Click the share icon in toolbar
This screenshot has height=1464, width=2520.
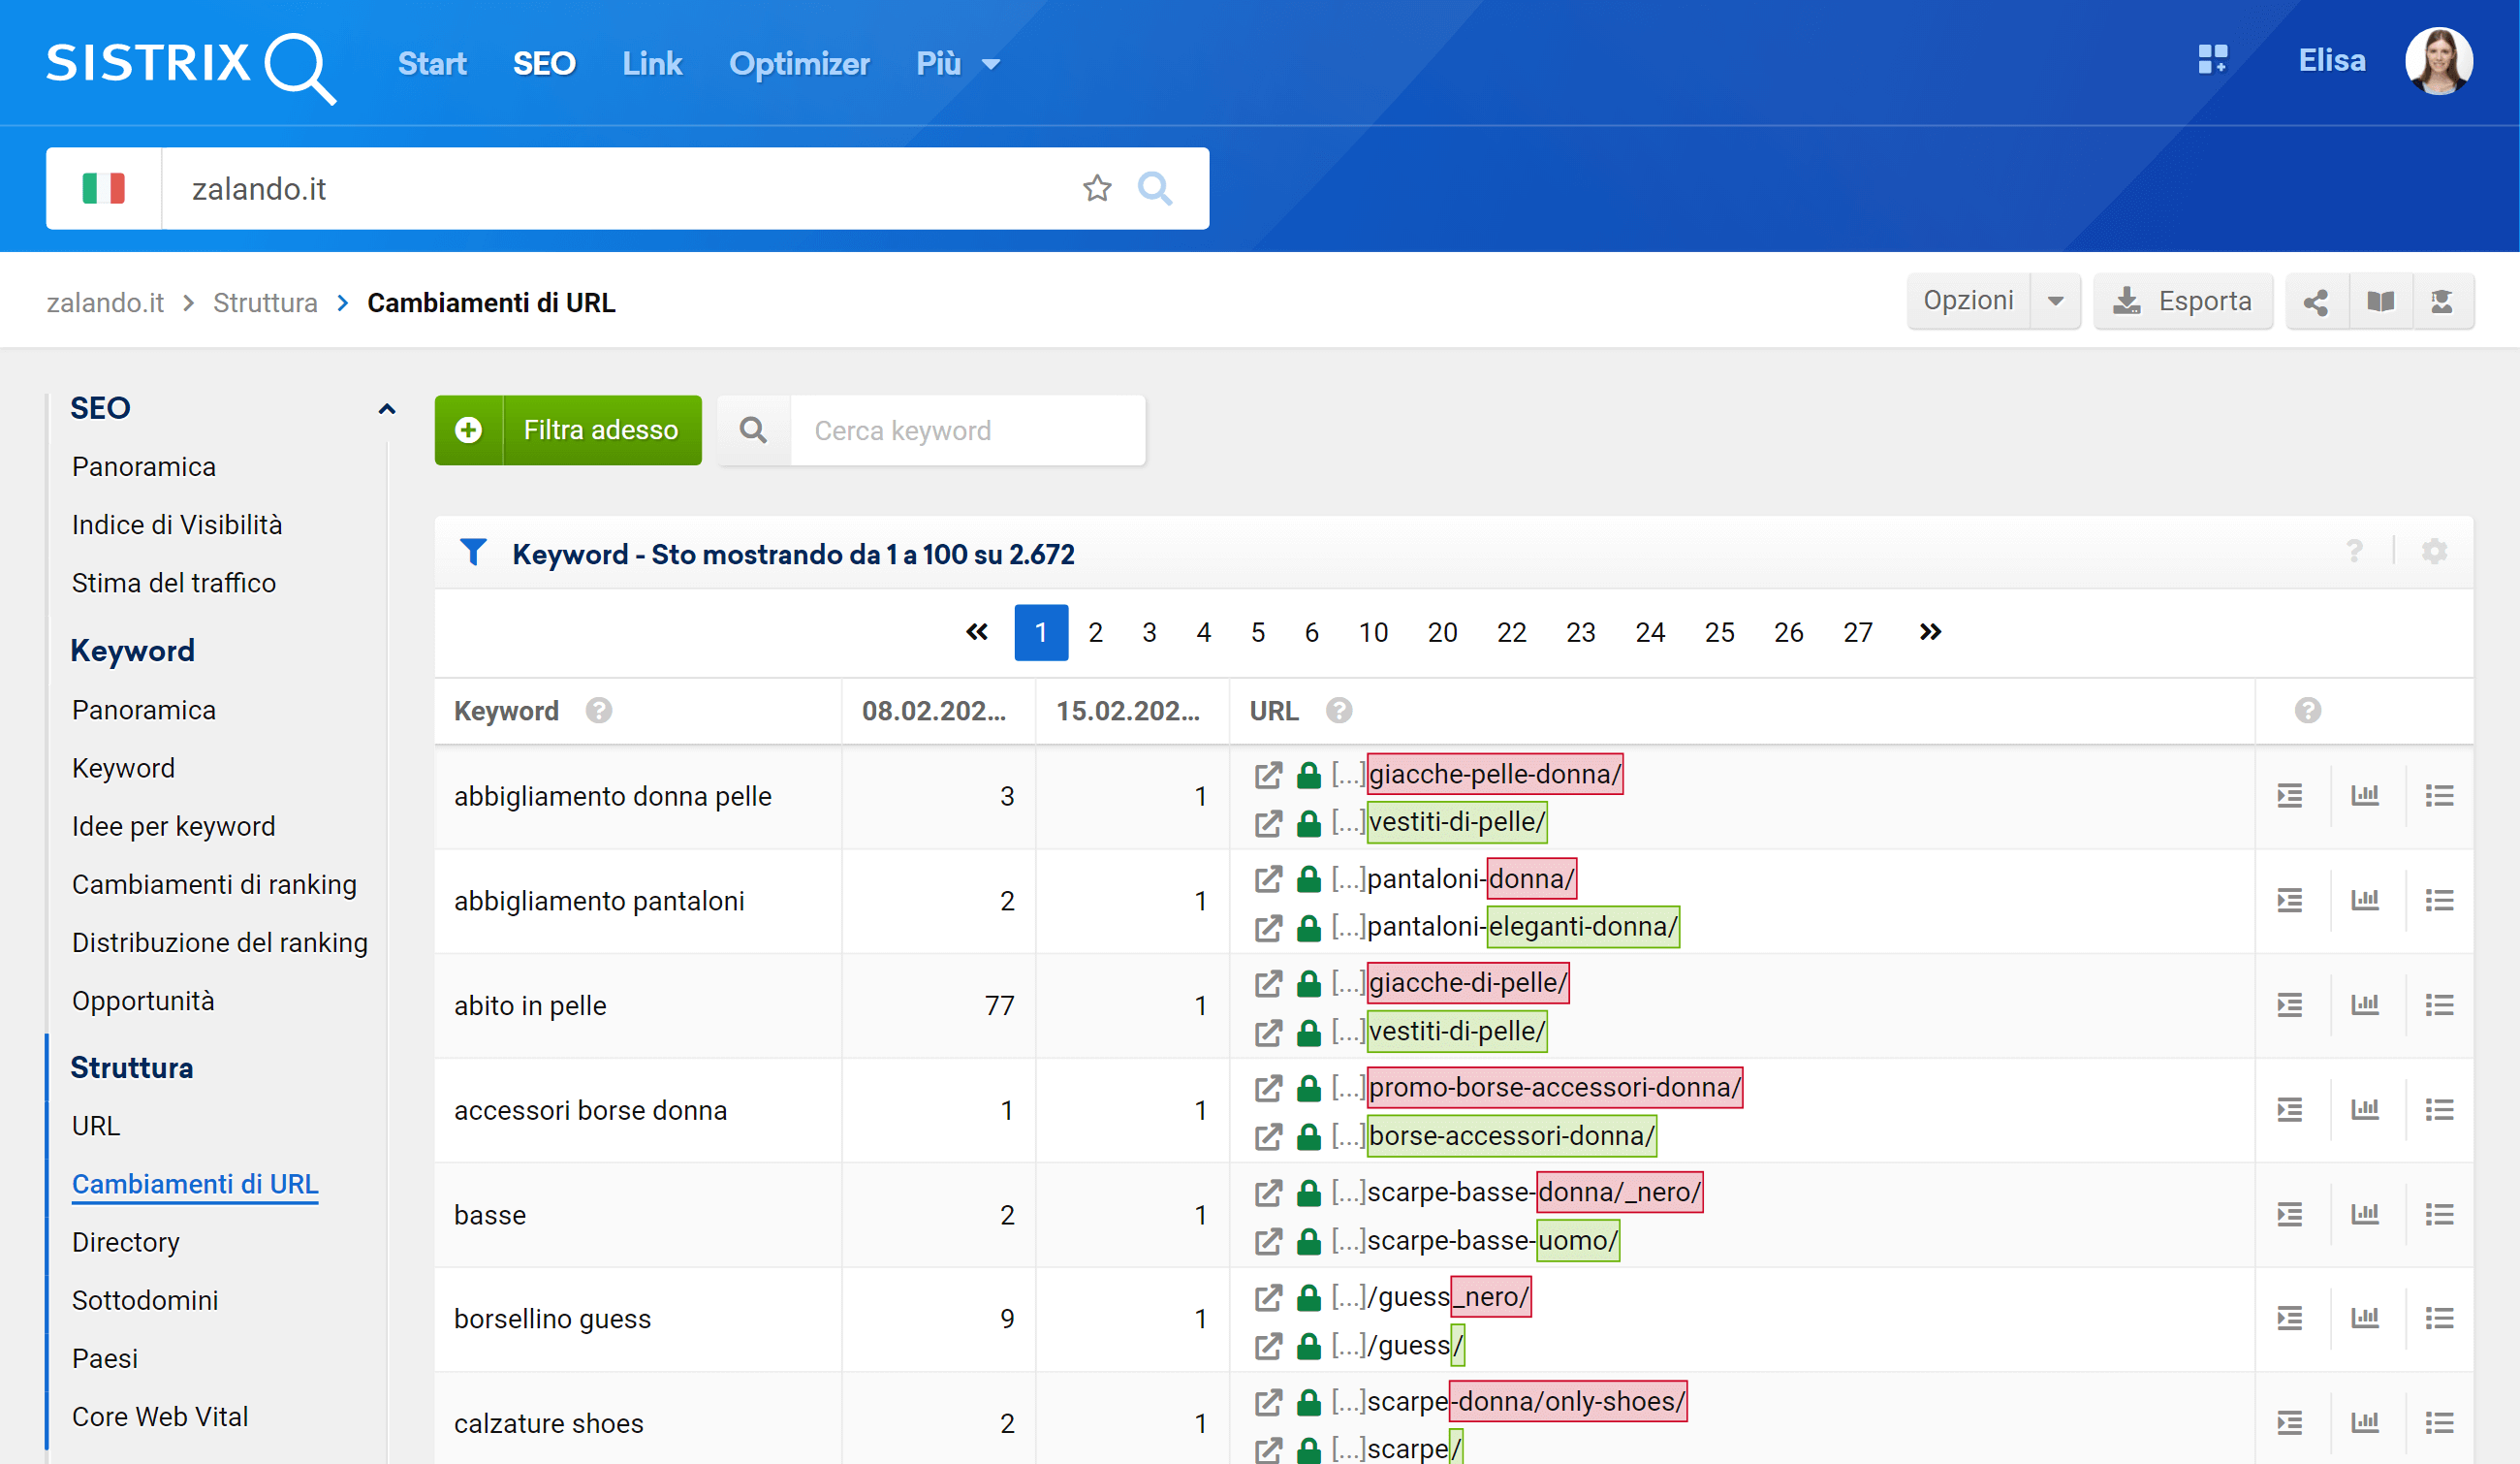[2316, 302]
